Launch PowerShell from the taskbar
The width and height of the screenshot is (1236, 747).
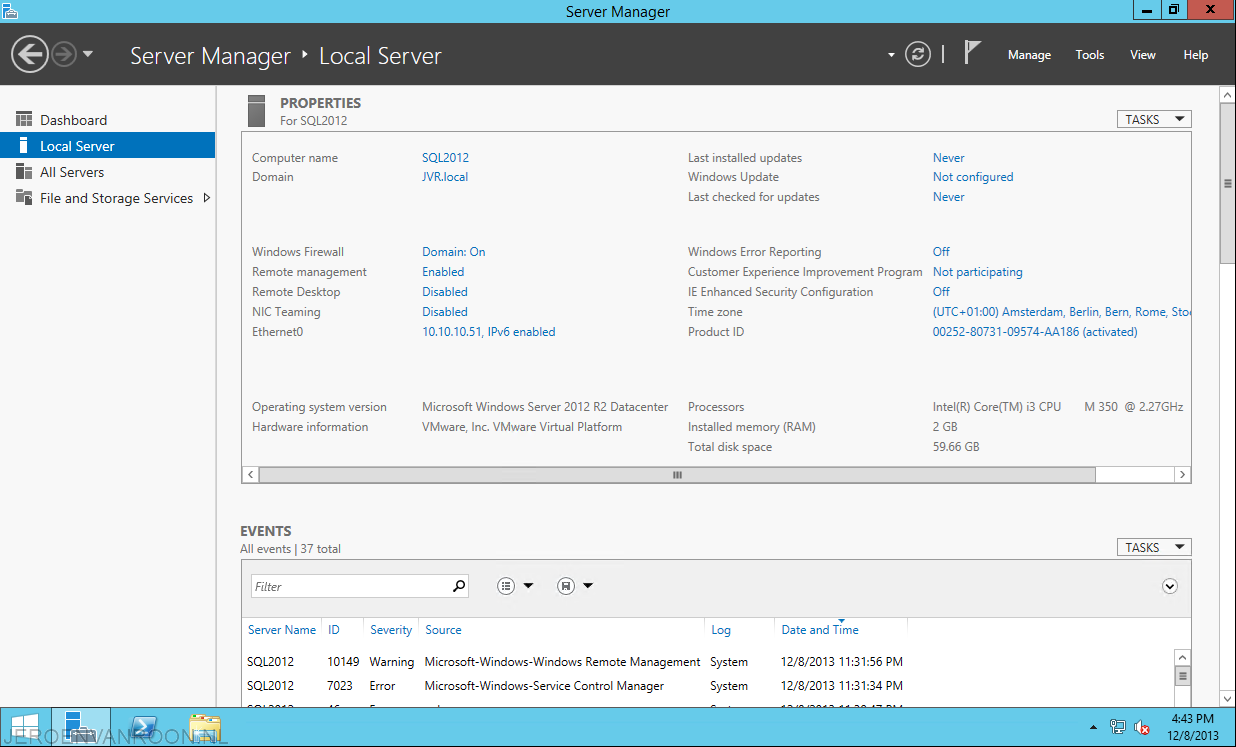143,727
